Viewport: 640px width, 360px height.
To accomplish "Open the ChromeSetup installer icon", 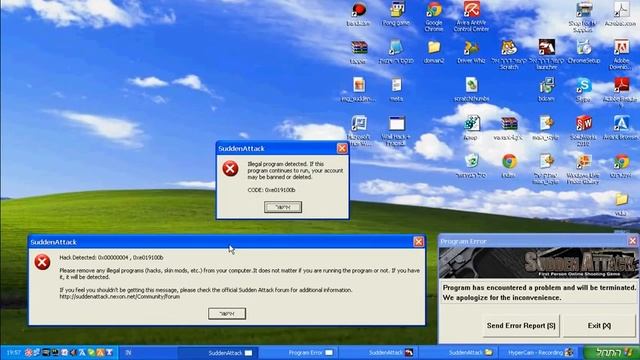I will (584, 52).
